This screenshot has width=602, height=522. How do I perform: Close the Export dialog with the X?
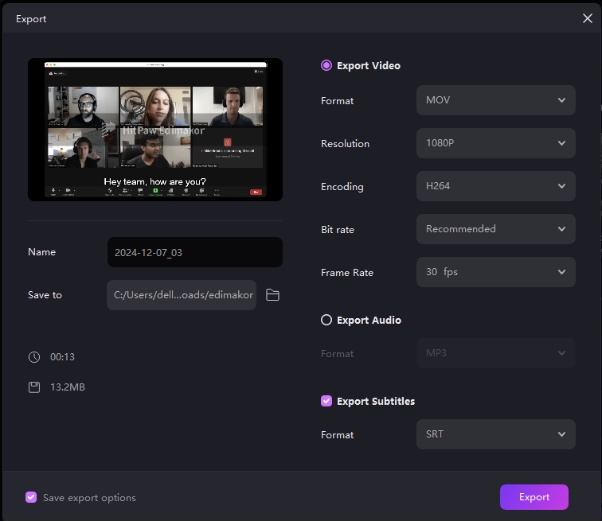tap(587, 18)
